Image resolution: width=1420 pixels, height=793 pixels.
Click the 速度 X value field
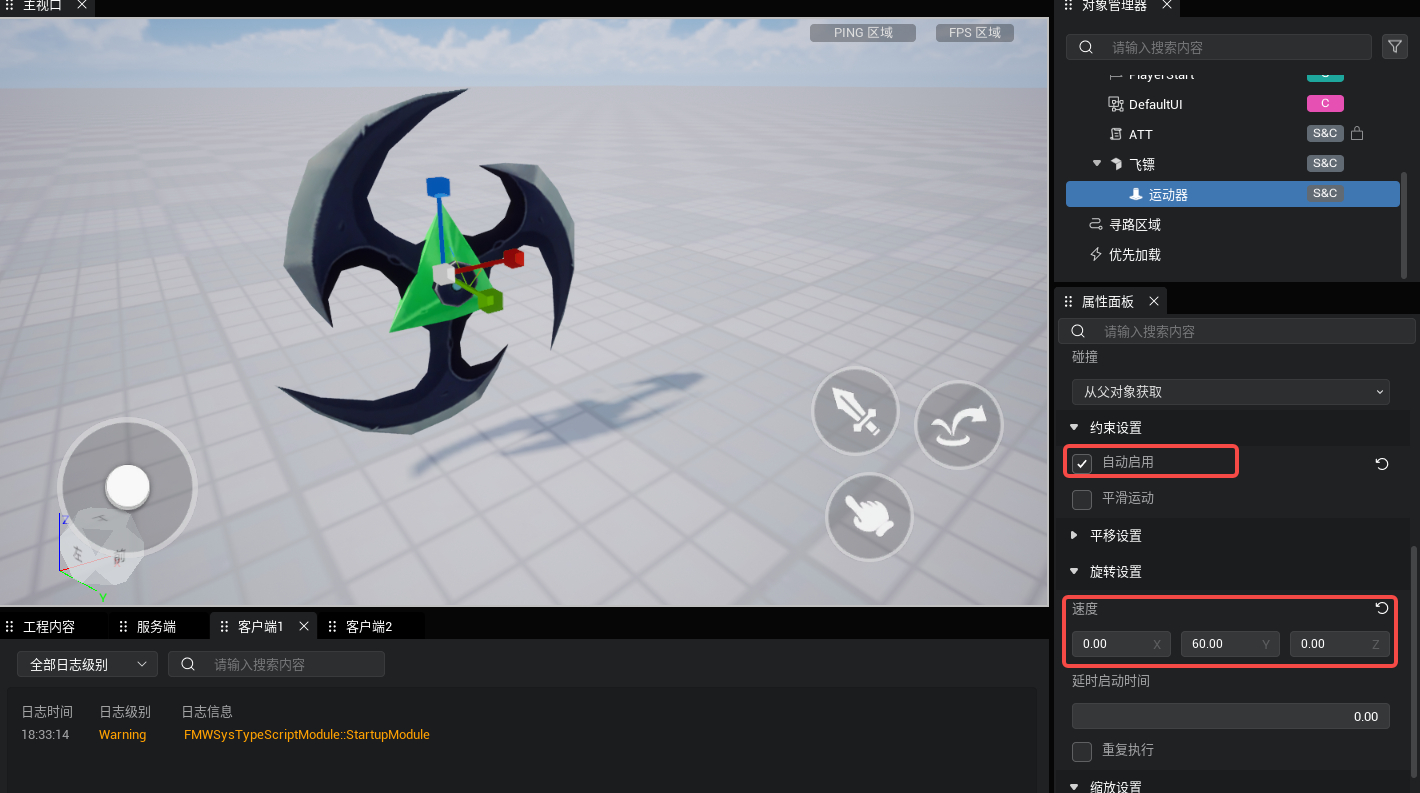point(1121,644)
